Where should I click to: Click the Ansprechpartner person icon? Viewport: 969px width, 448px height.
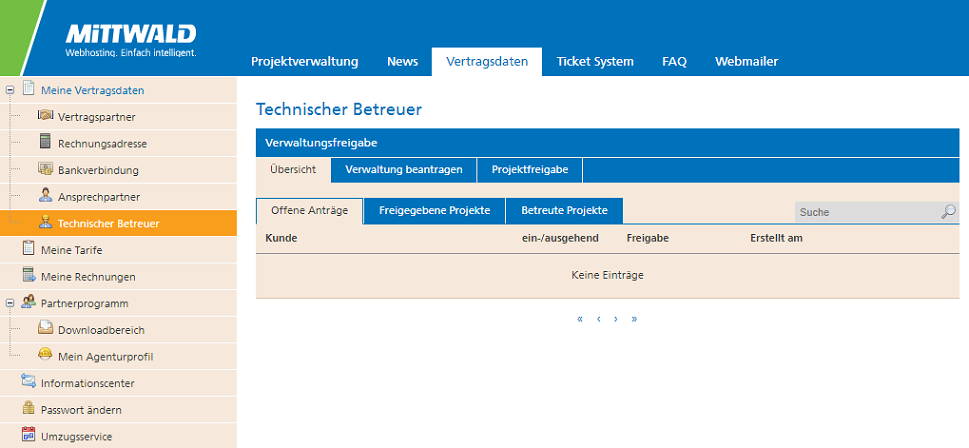[45, 195]
